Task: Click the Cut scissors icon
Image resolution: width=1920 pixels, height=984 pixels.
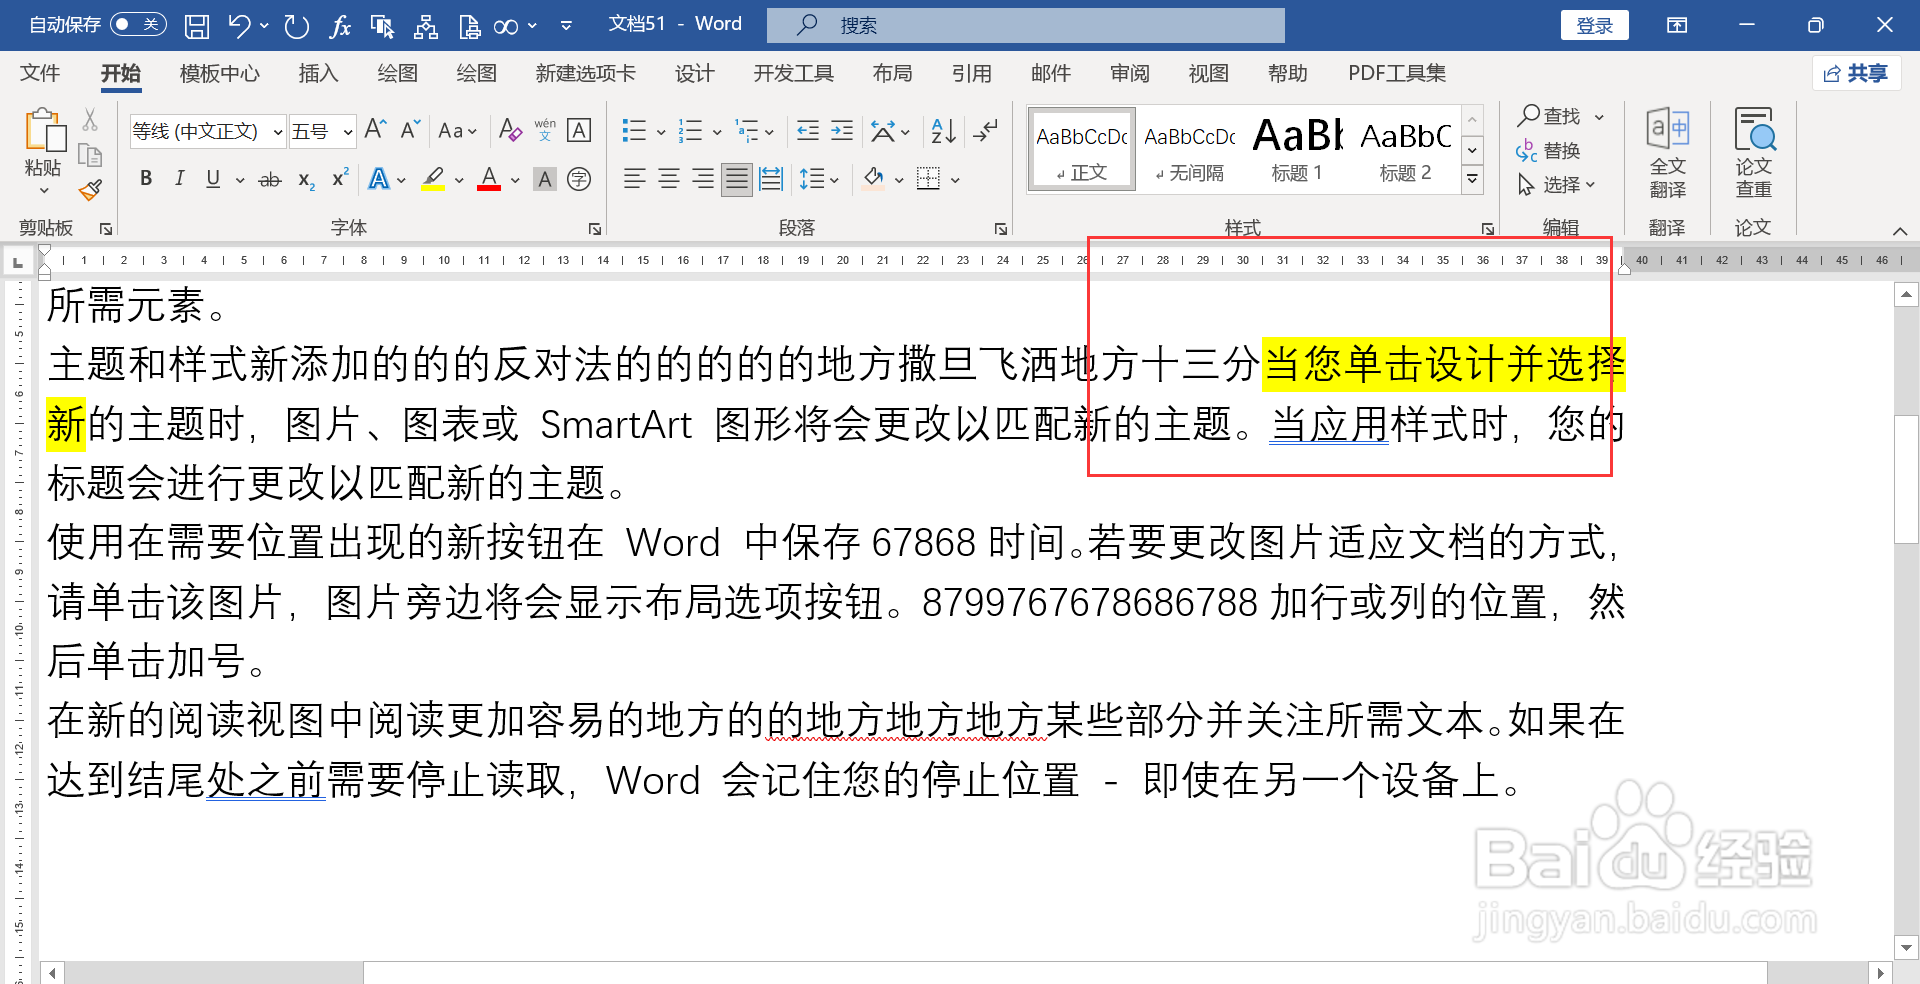Action: pos(90,120)
